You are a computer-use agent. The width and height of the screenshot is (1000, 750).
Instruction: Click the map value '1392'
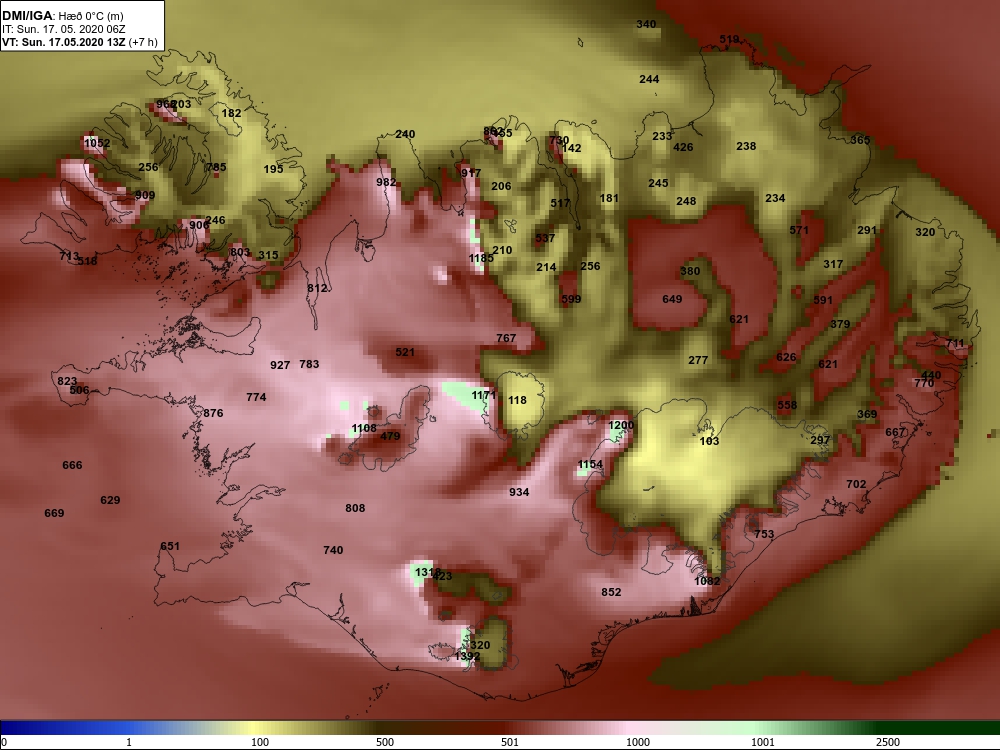[467, 656]
